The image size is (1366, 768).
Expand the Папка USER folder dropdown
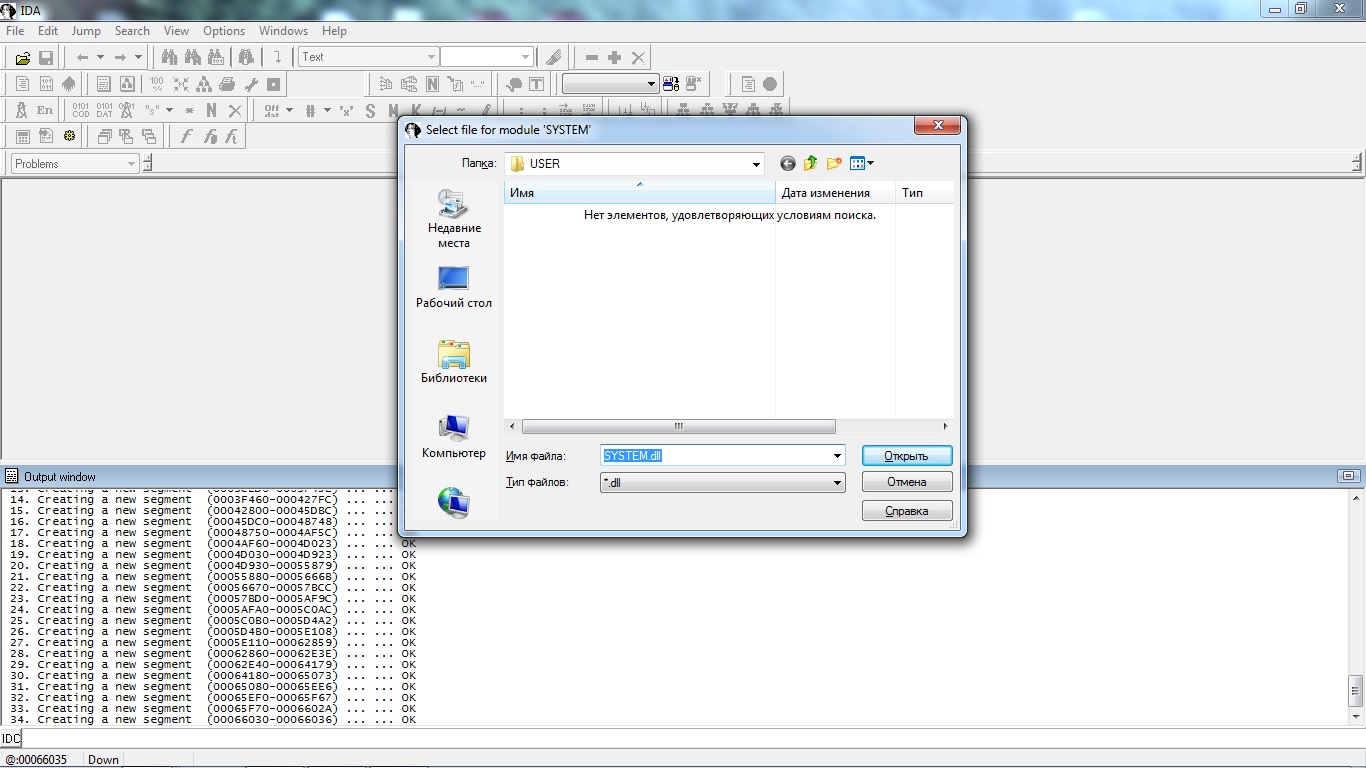tap(756, 164)
